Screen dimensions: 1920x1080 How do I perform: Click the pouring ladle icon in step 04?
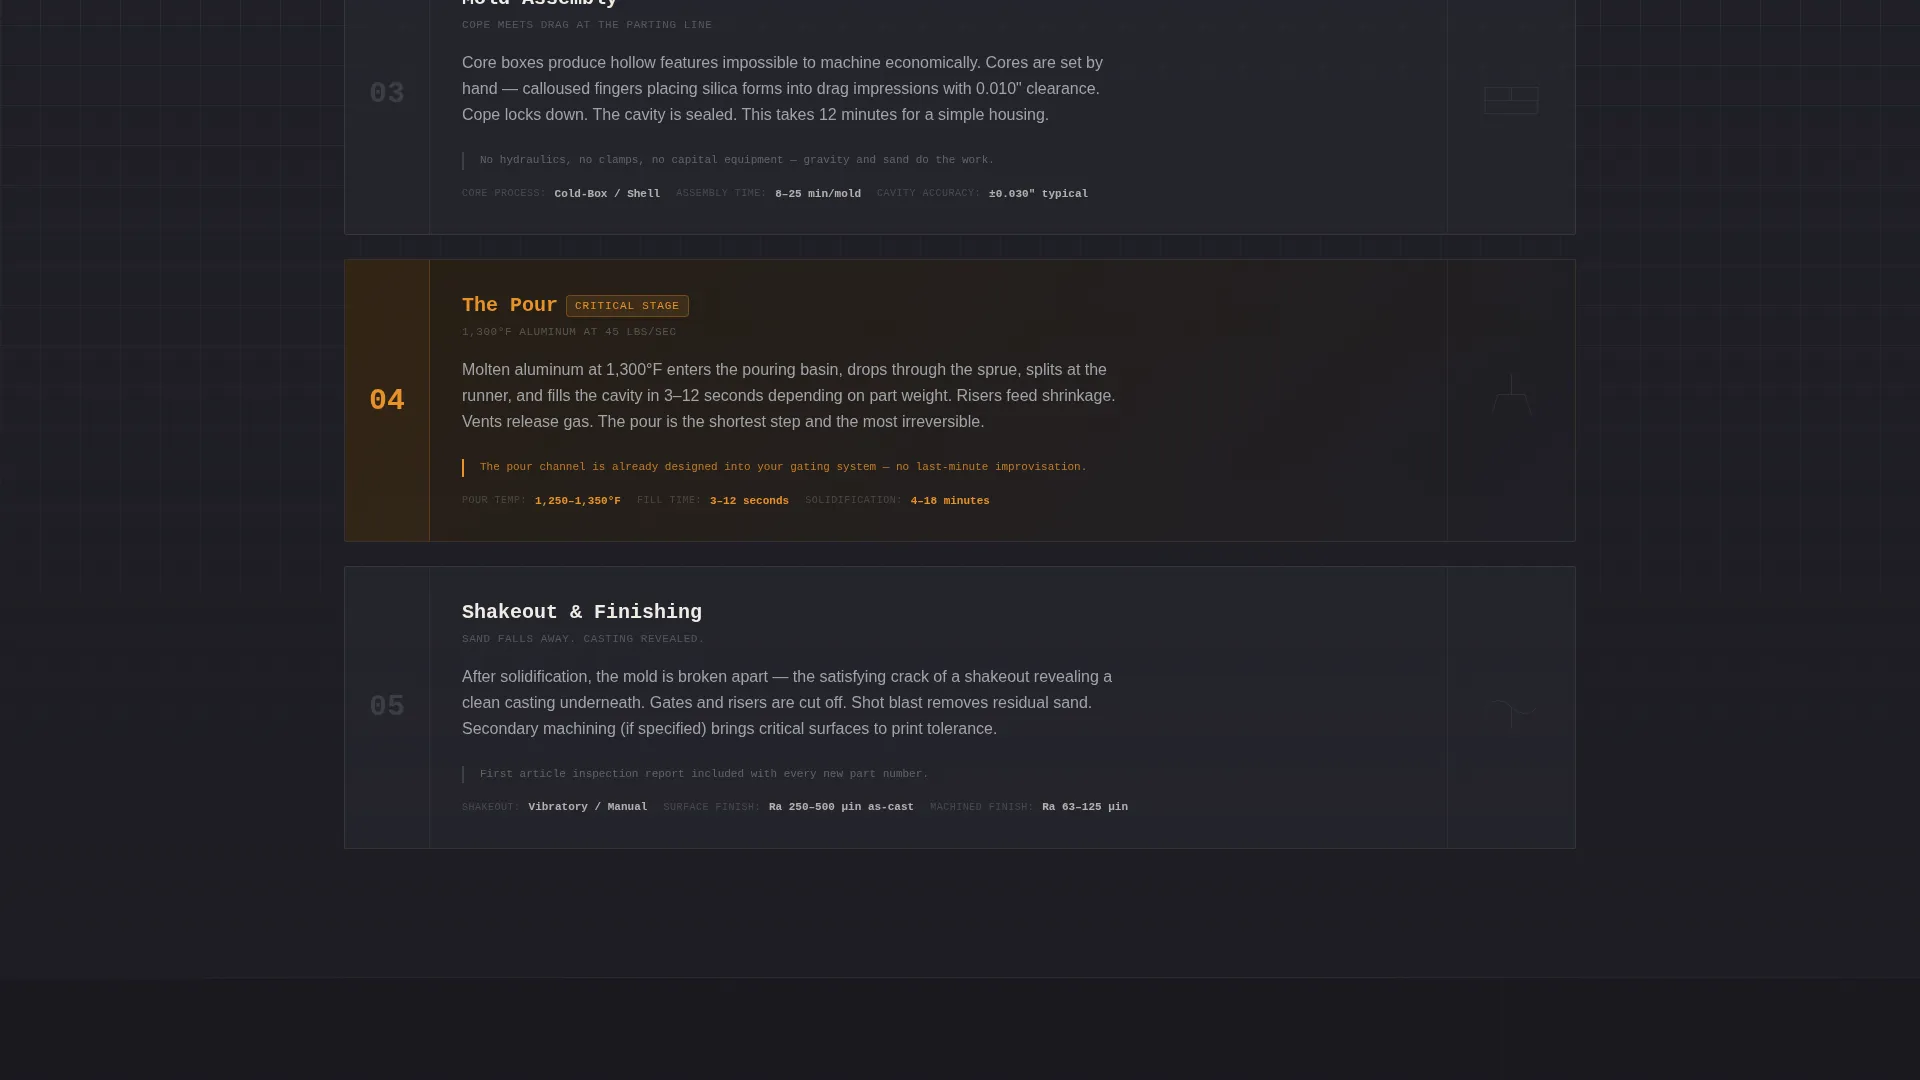tap(1511, 394)
